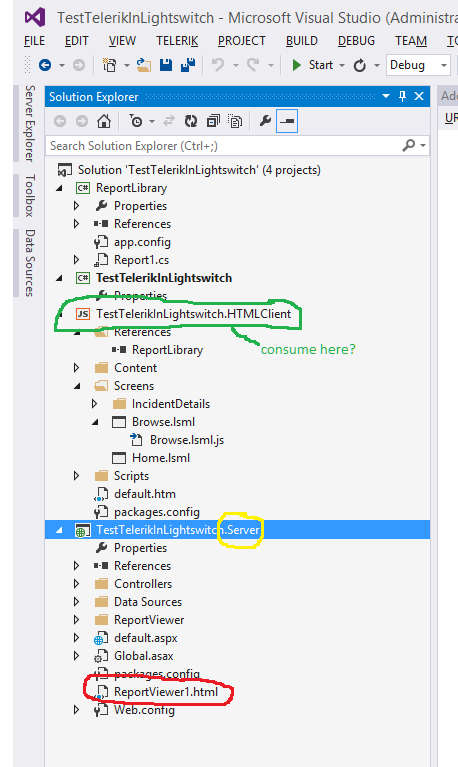Expand the ReportViewer folder
Image resolution: width=458 pixels, height=767 pixels.
click(x=77, y=620)
